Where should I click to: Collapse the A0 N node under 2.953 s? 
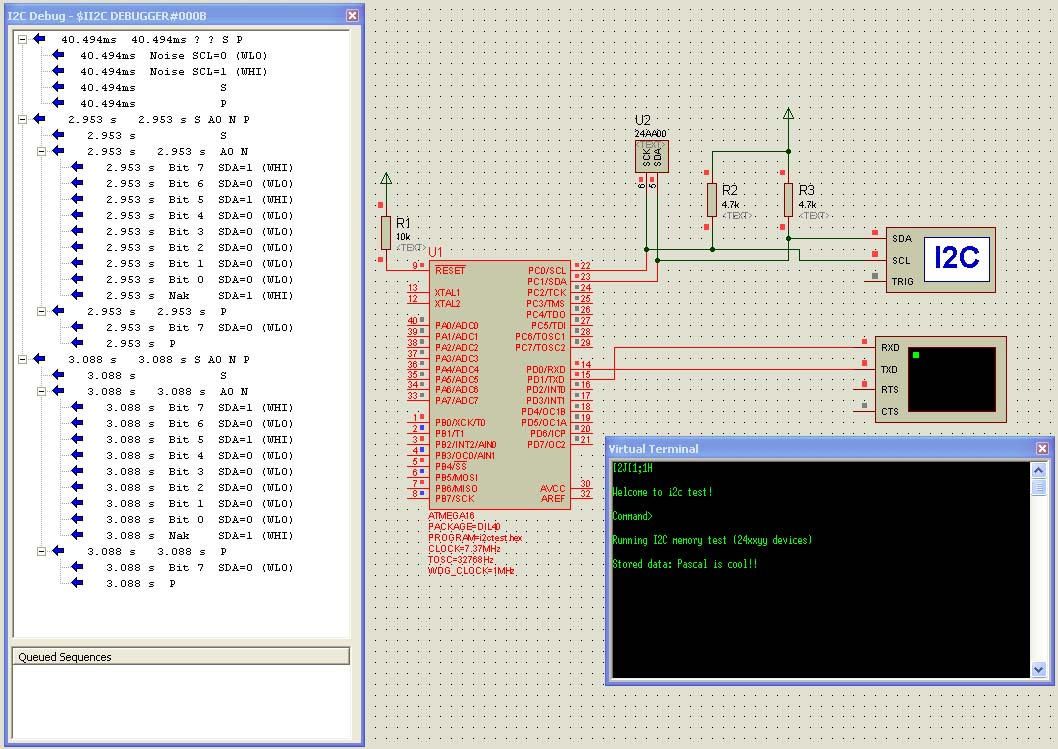click(x=41, y=151)
